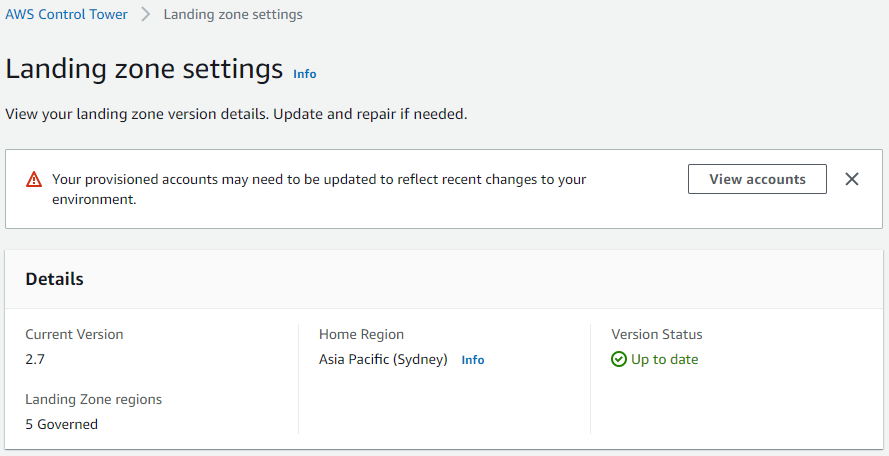The image size is (889, 456).
Task: Click the AWS Control Tower breadcrumb link
Action: (x=67, y=15)
